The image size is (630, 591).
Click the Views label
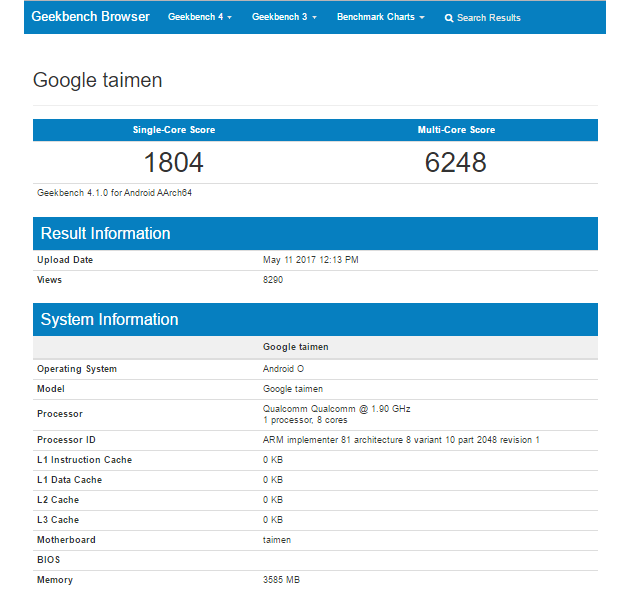pos(49,280)
